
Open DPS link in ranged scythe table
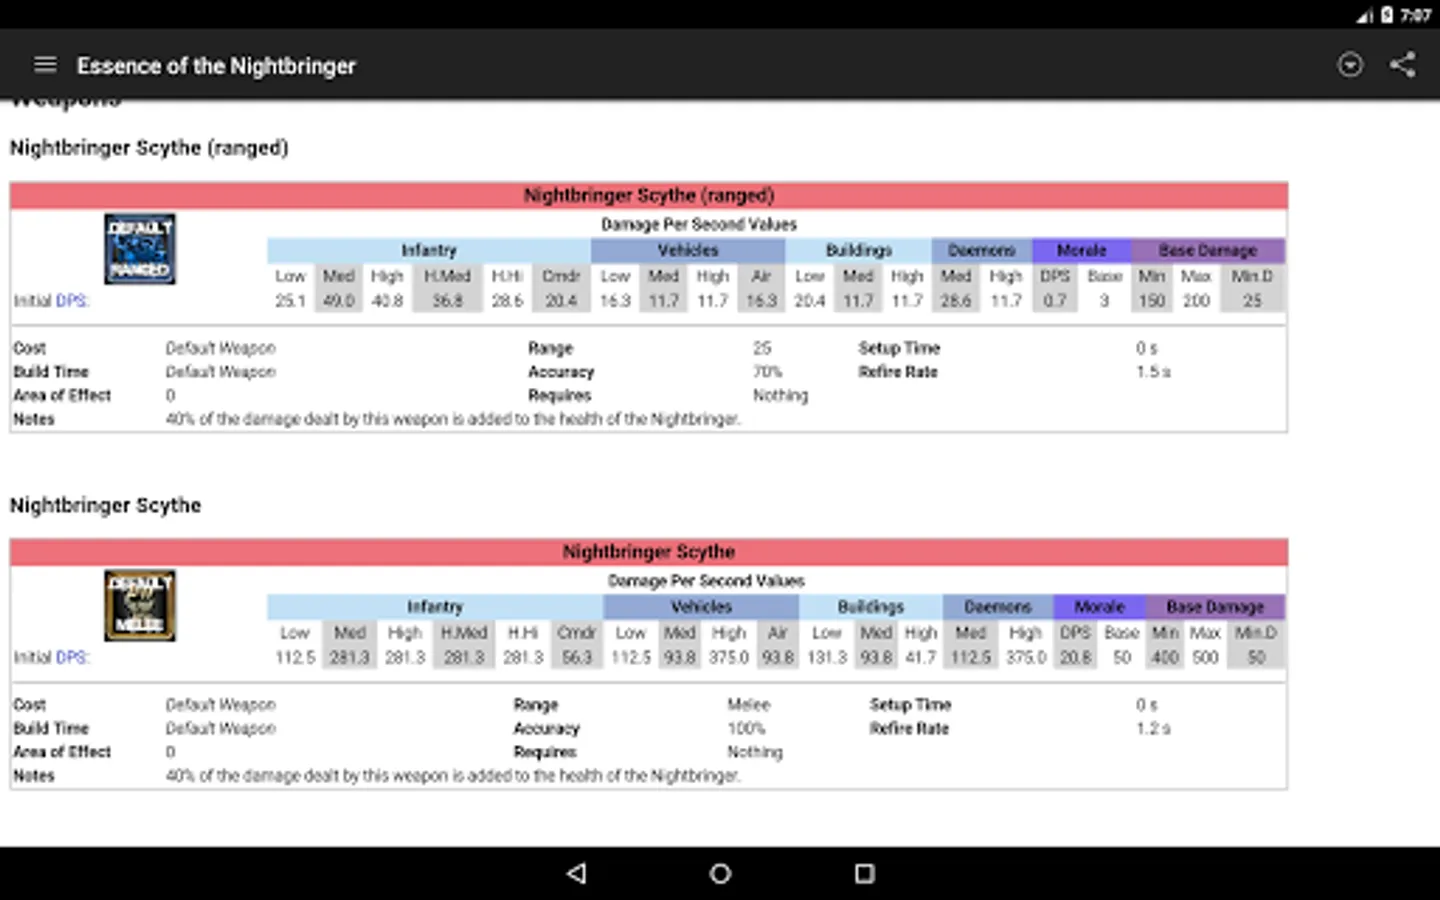point(71,301)
